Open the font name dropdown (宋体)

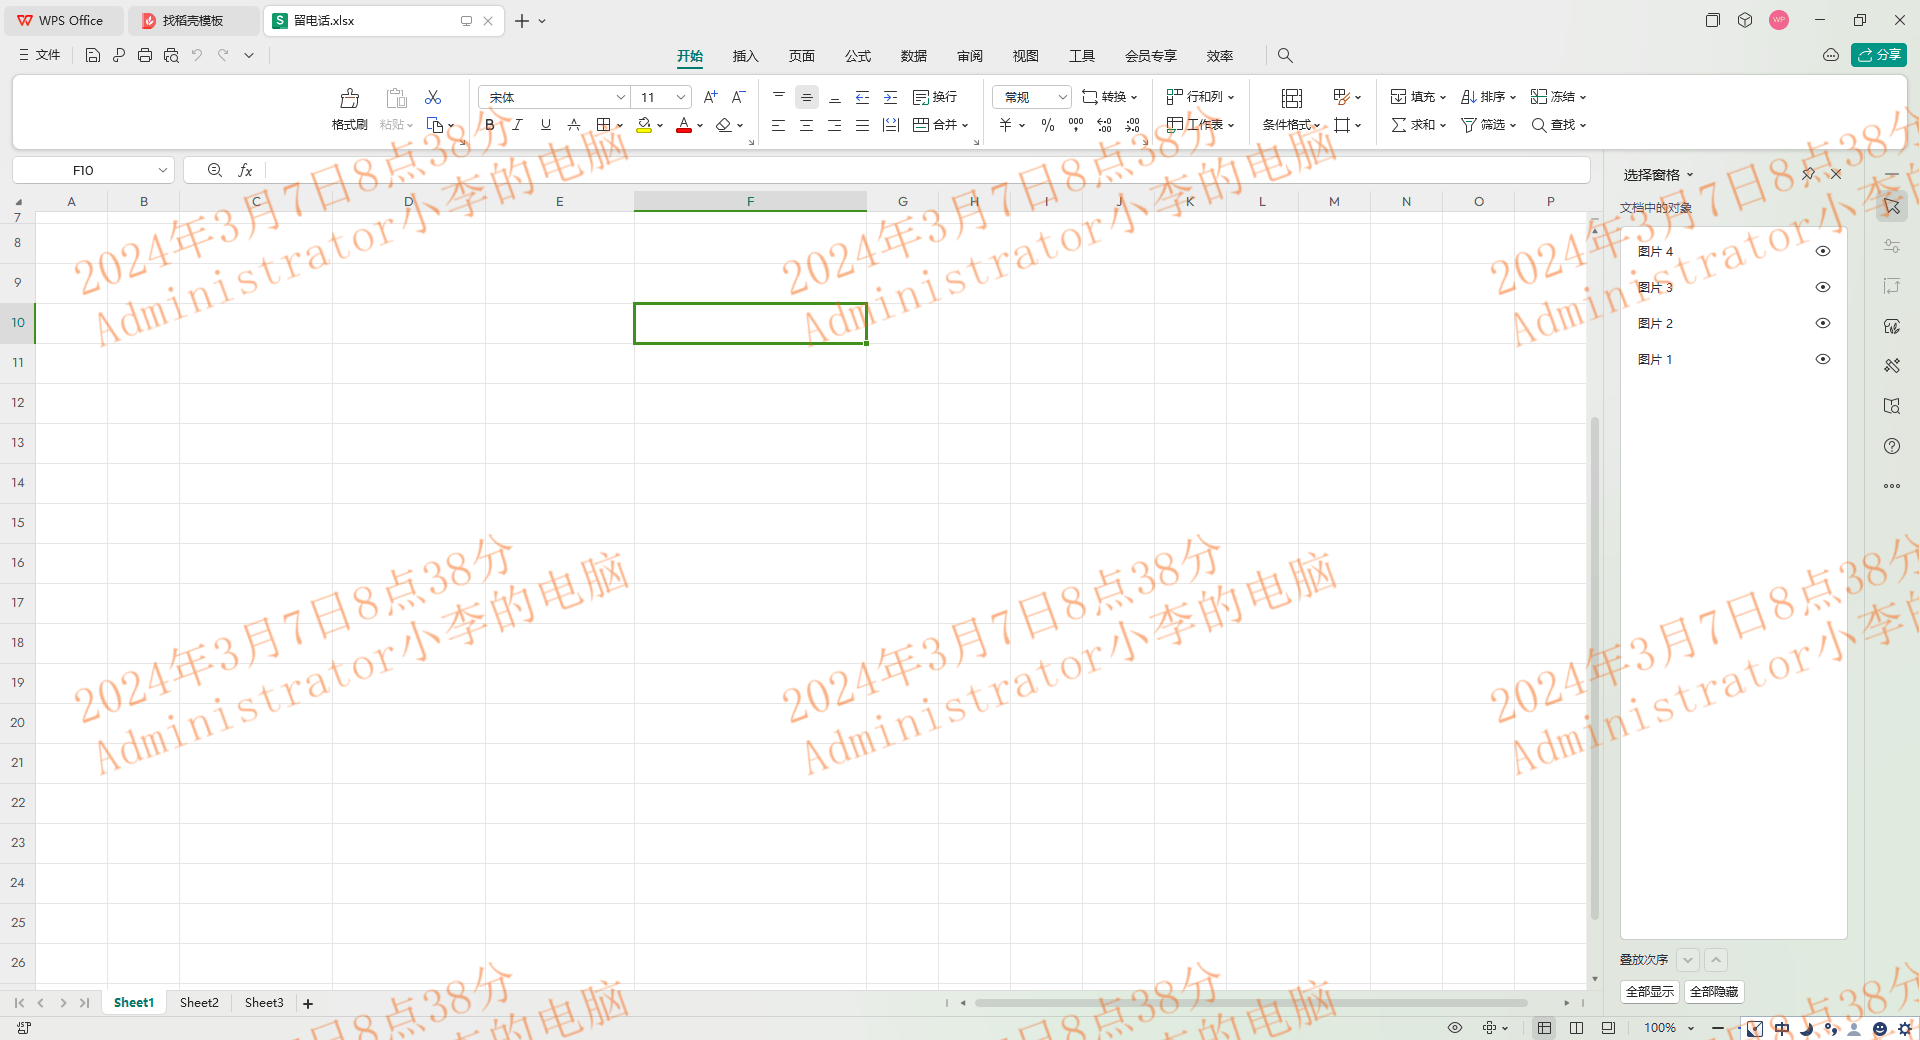pyautogui.click(x=620, y=97)
